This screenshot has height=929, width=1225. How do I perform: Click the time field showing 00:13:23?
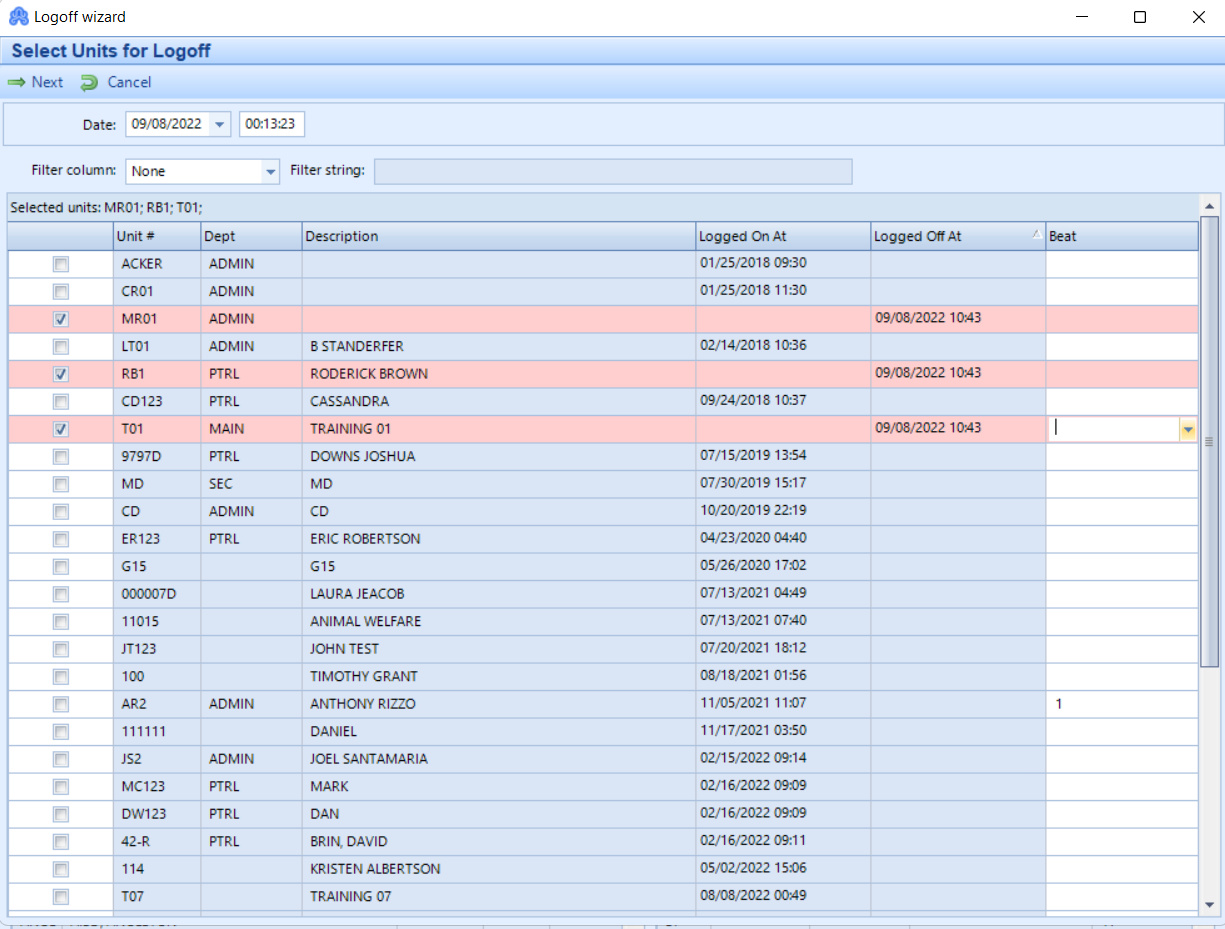pyautogui.click(x=270, y=124)
